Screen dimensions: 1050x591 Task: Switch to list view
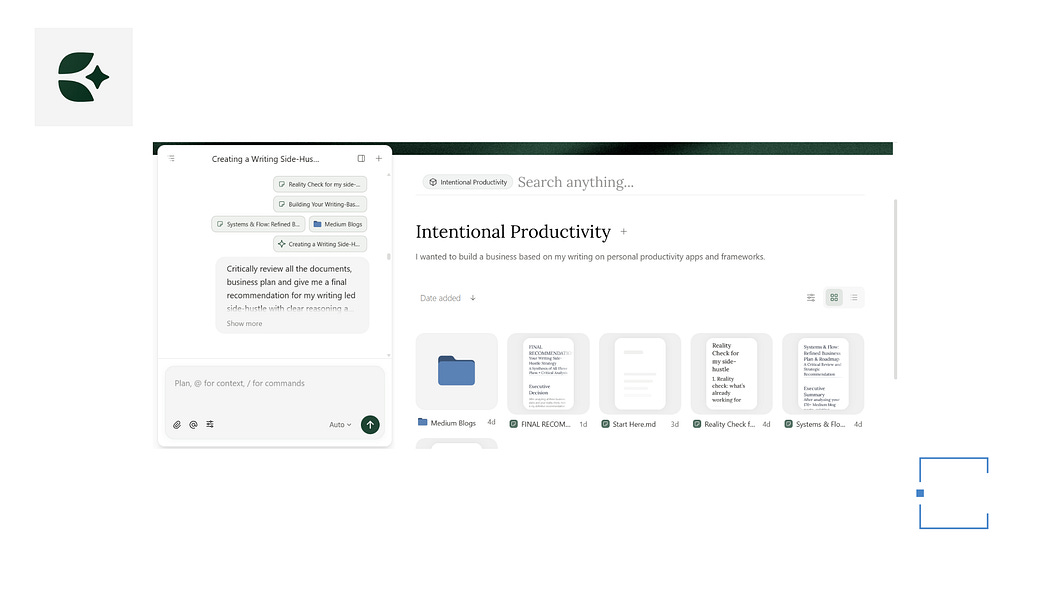point(854,298)
